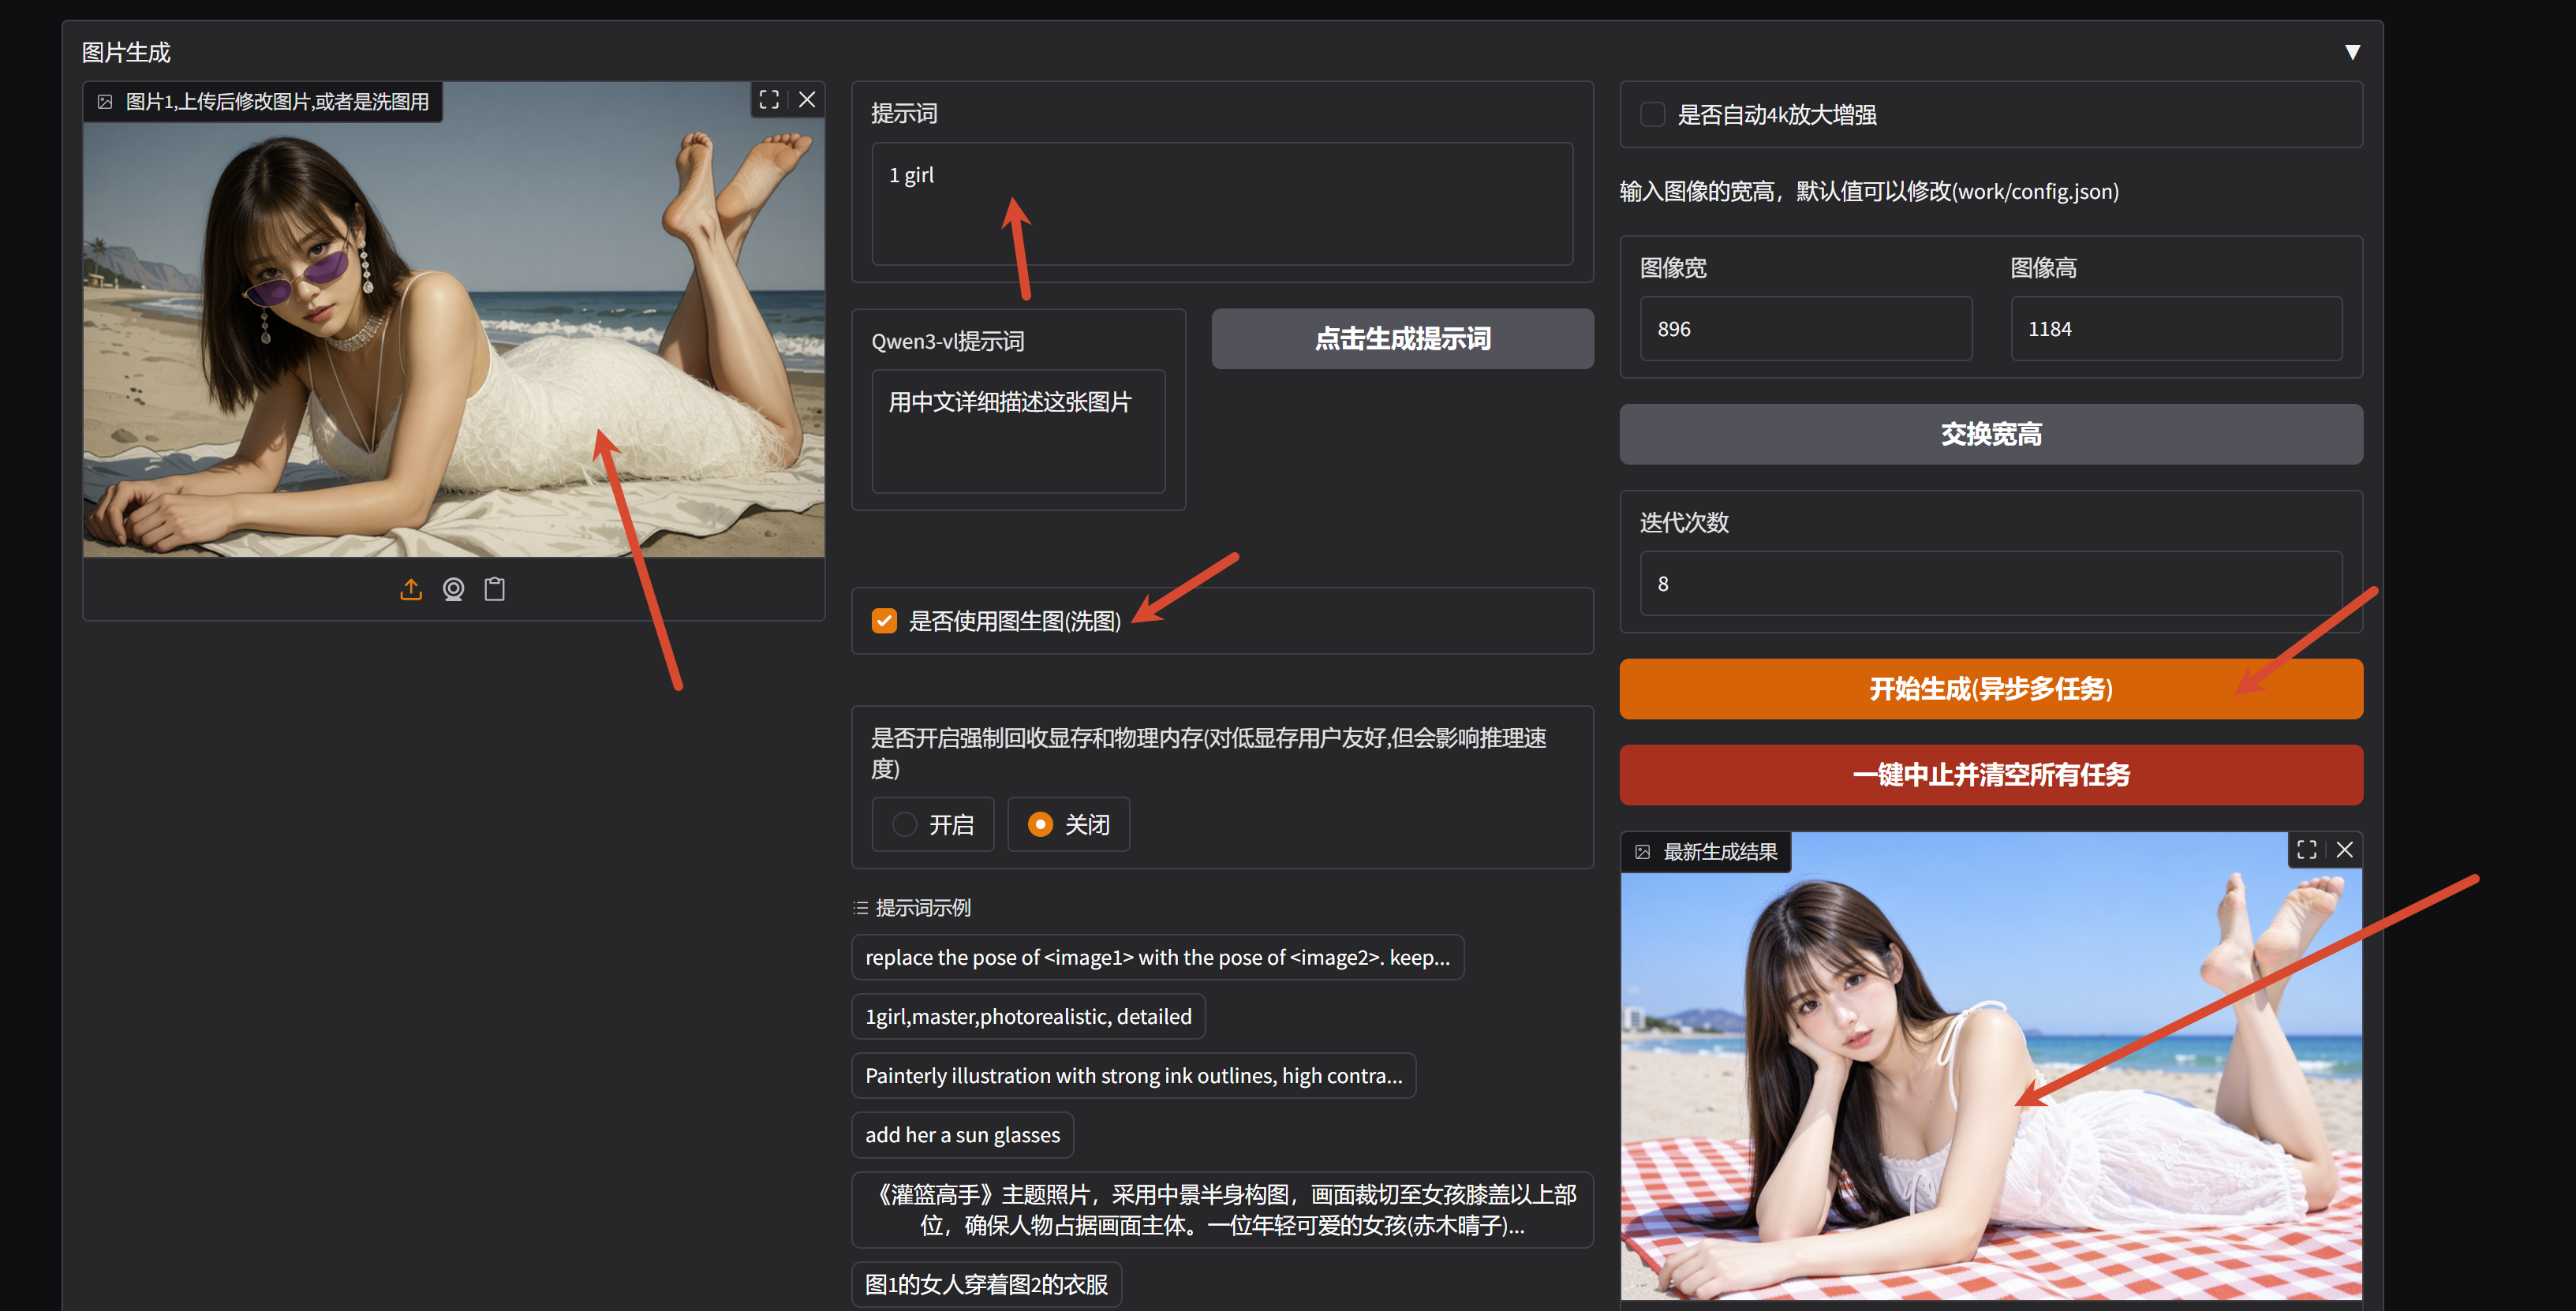Click the 提示词示例 heading text

click(923, 908)
